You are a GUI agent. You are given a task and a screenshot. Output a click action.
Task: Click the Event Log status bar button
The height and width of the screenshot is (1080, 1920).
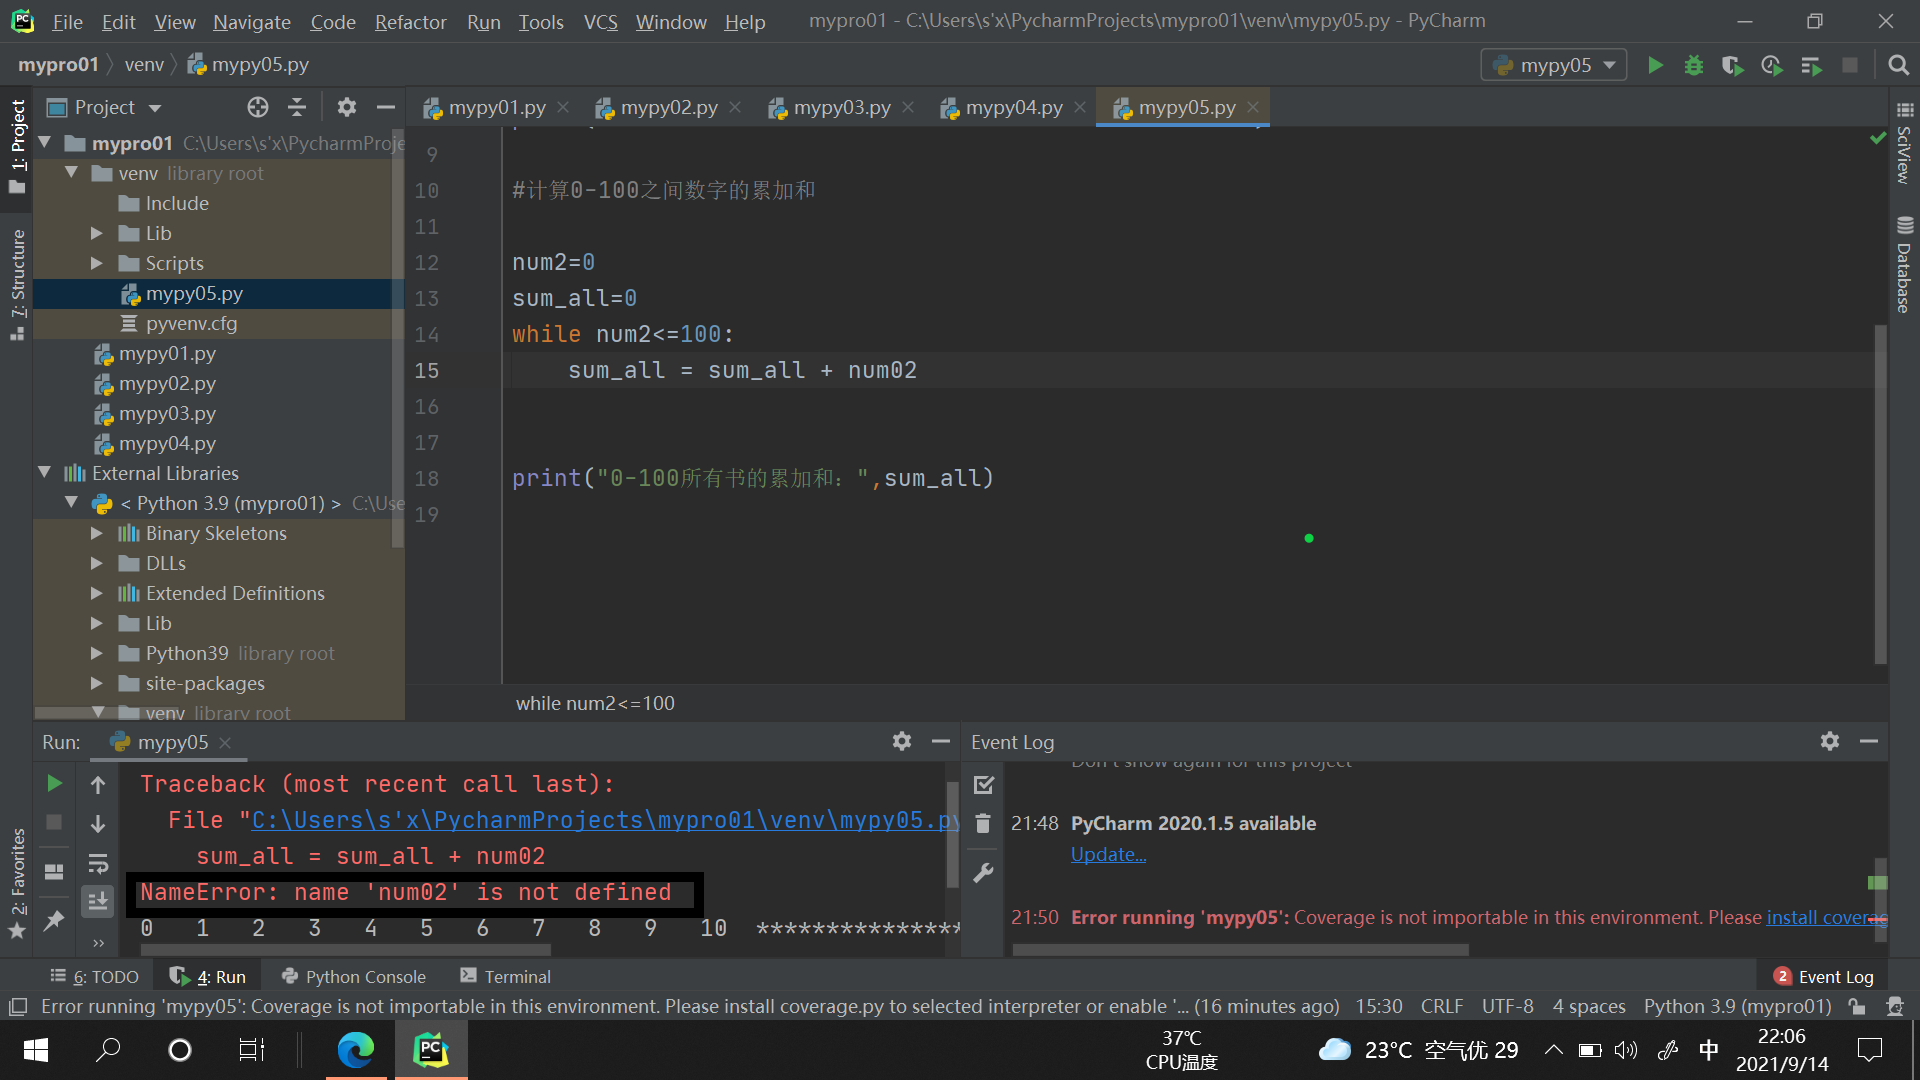[1824, 976]
